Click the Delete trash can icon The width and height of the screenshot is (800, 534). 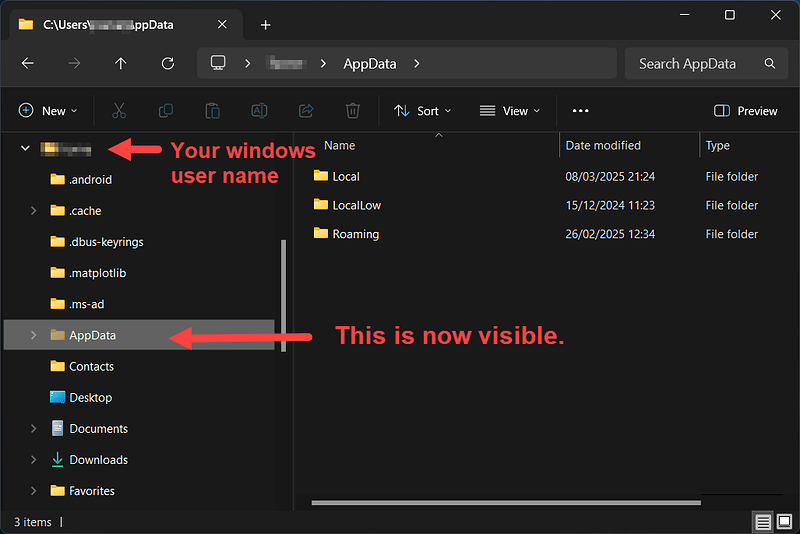(x=352, y=111)
